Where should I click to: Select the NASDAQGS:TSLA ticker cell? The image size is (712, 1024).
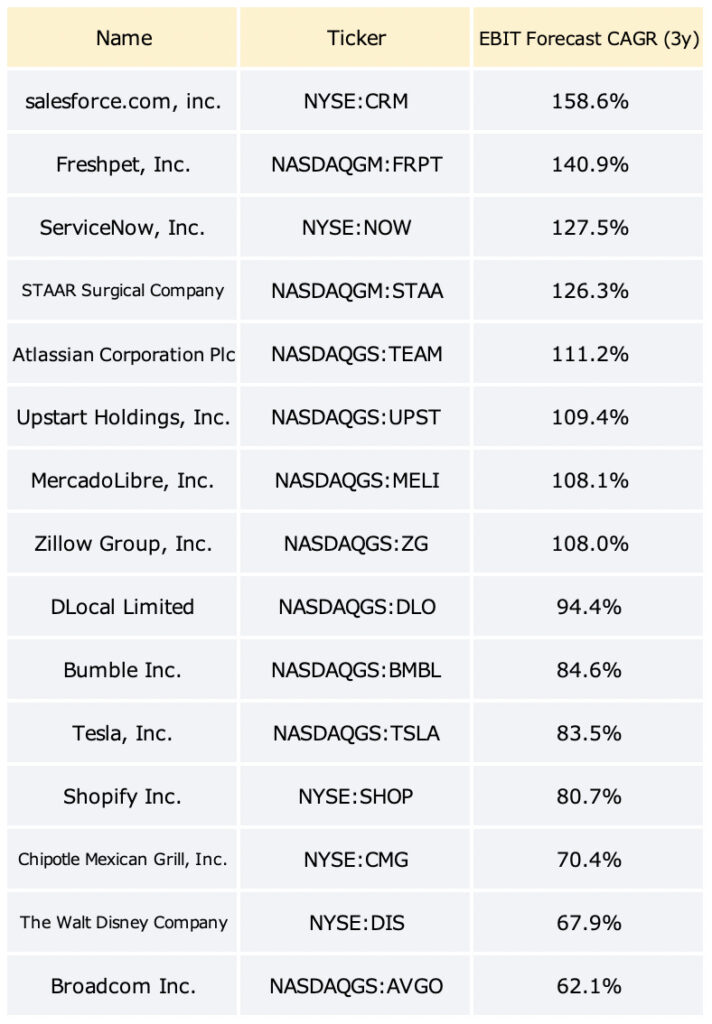point(355,733)
